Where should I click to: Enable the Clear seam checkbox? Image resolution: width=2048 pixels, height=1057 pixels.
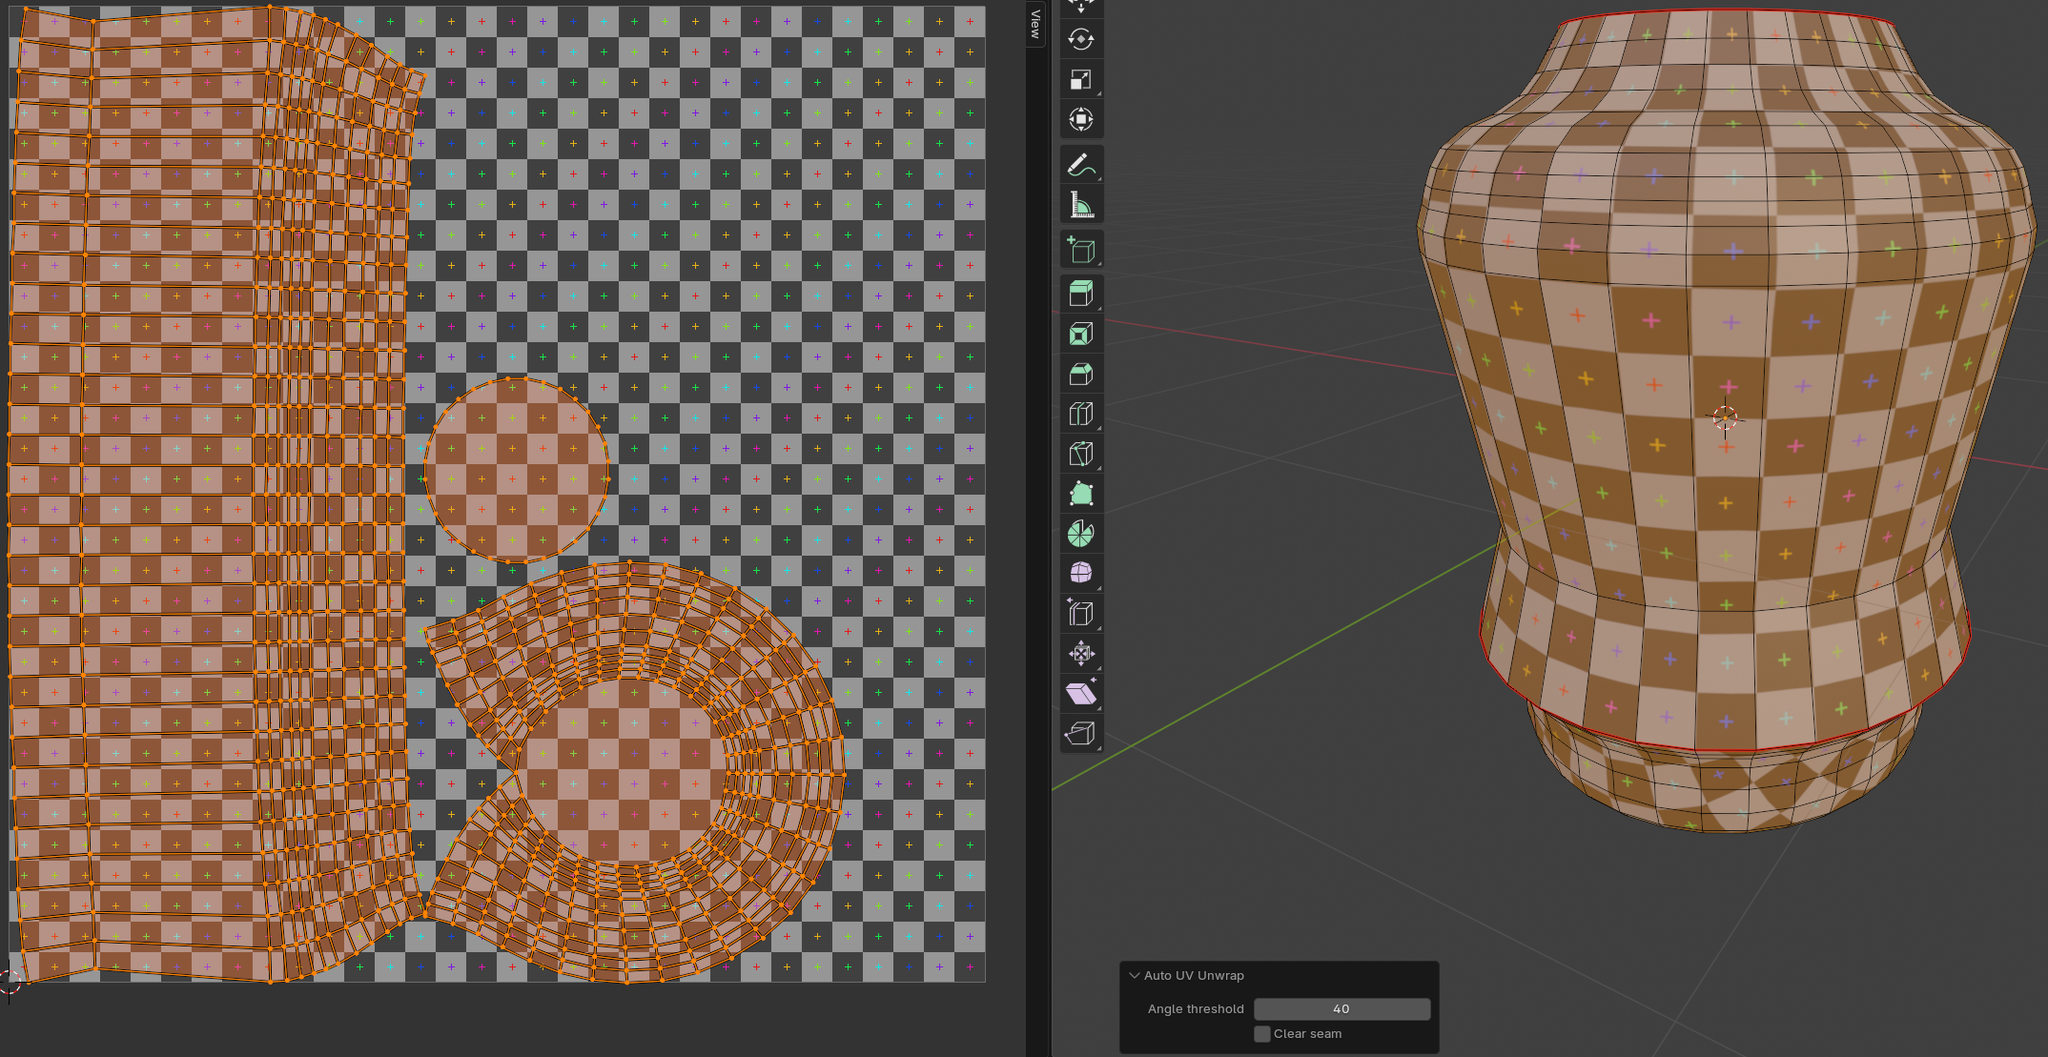(1262, 1034)
